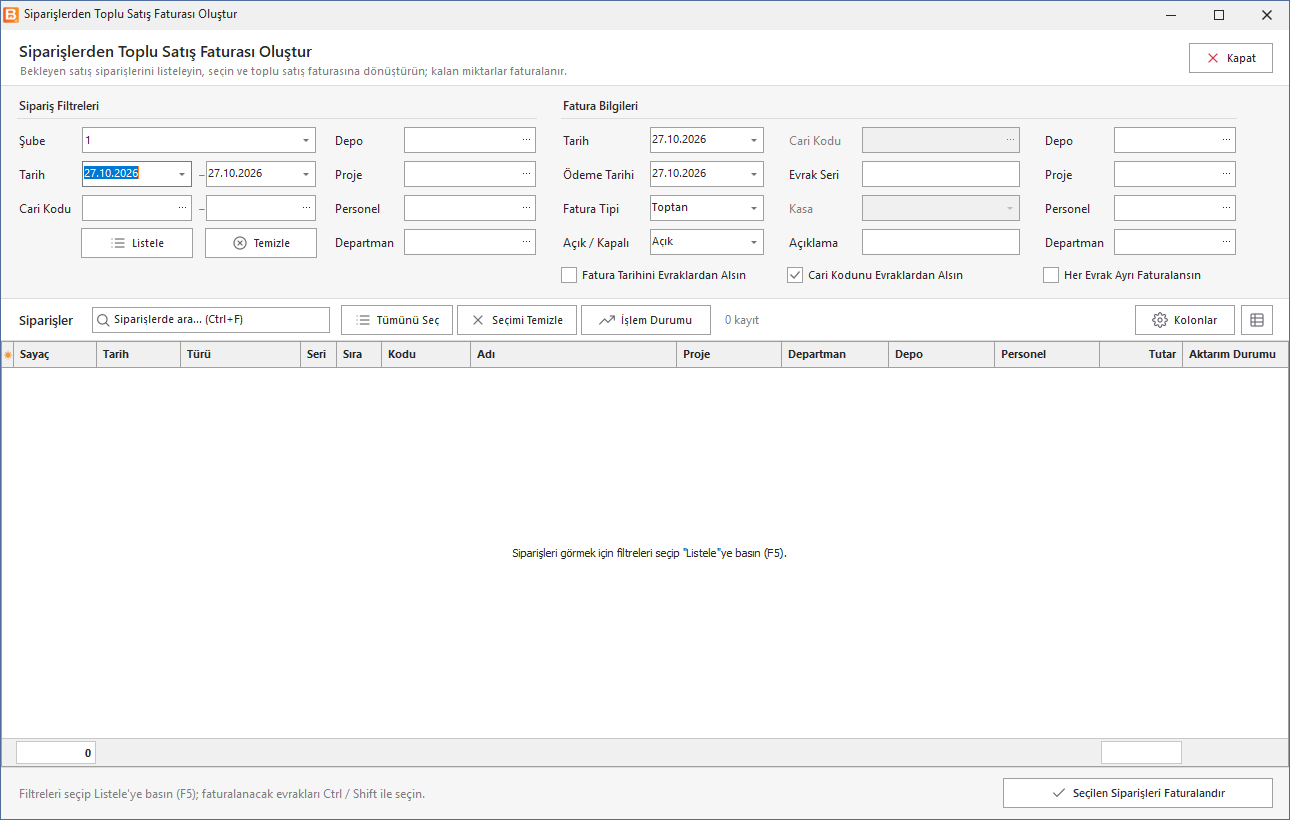Screen dimensions: 1290x820
Task: Open the Departman lookup in Fatura Bilgileri
Action: (1226, 243)
